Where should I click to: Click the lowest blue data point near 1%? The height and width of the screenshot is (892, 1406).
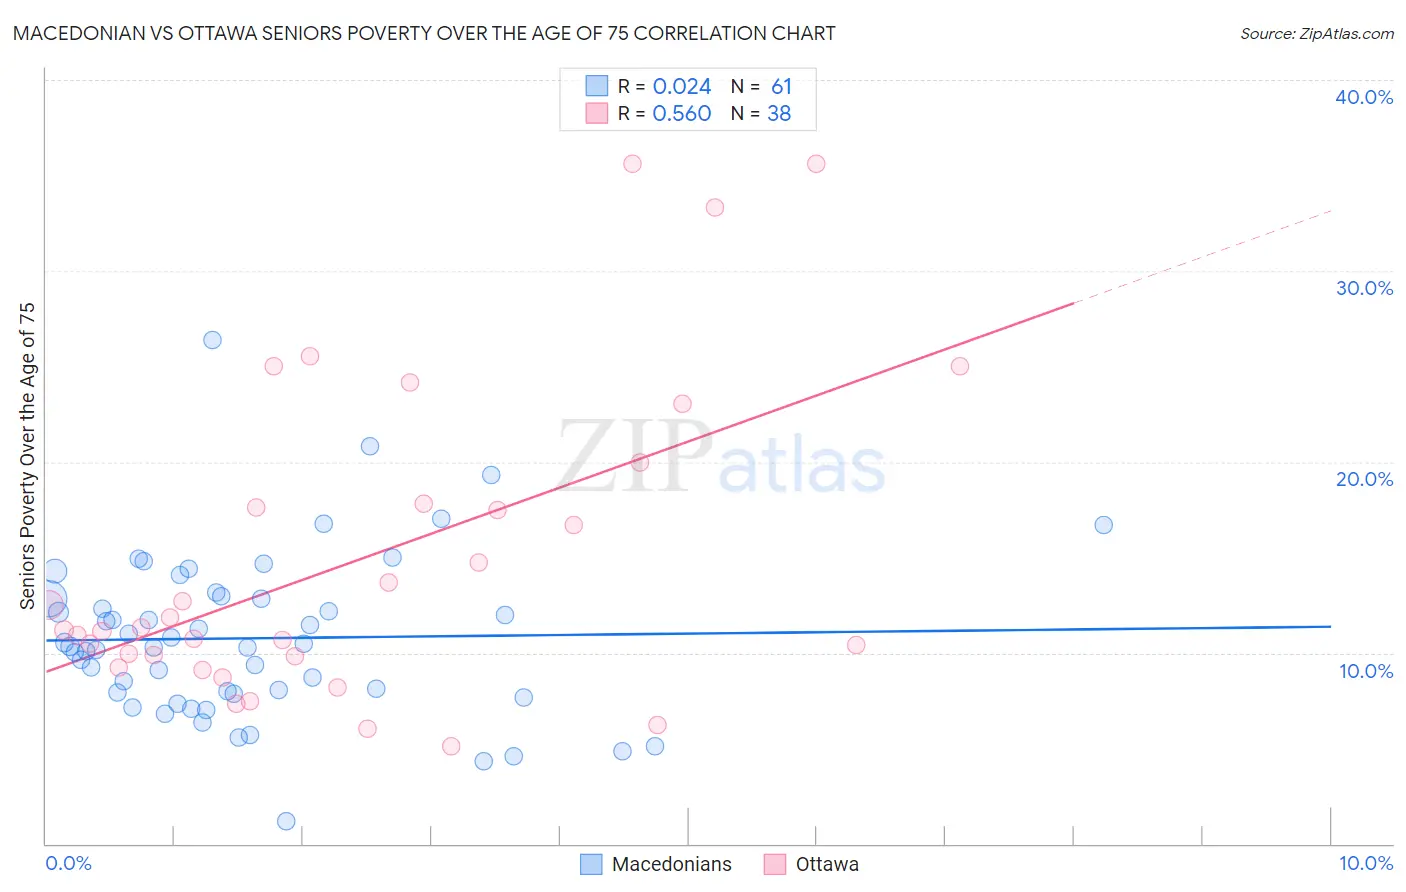286,821
